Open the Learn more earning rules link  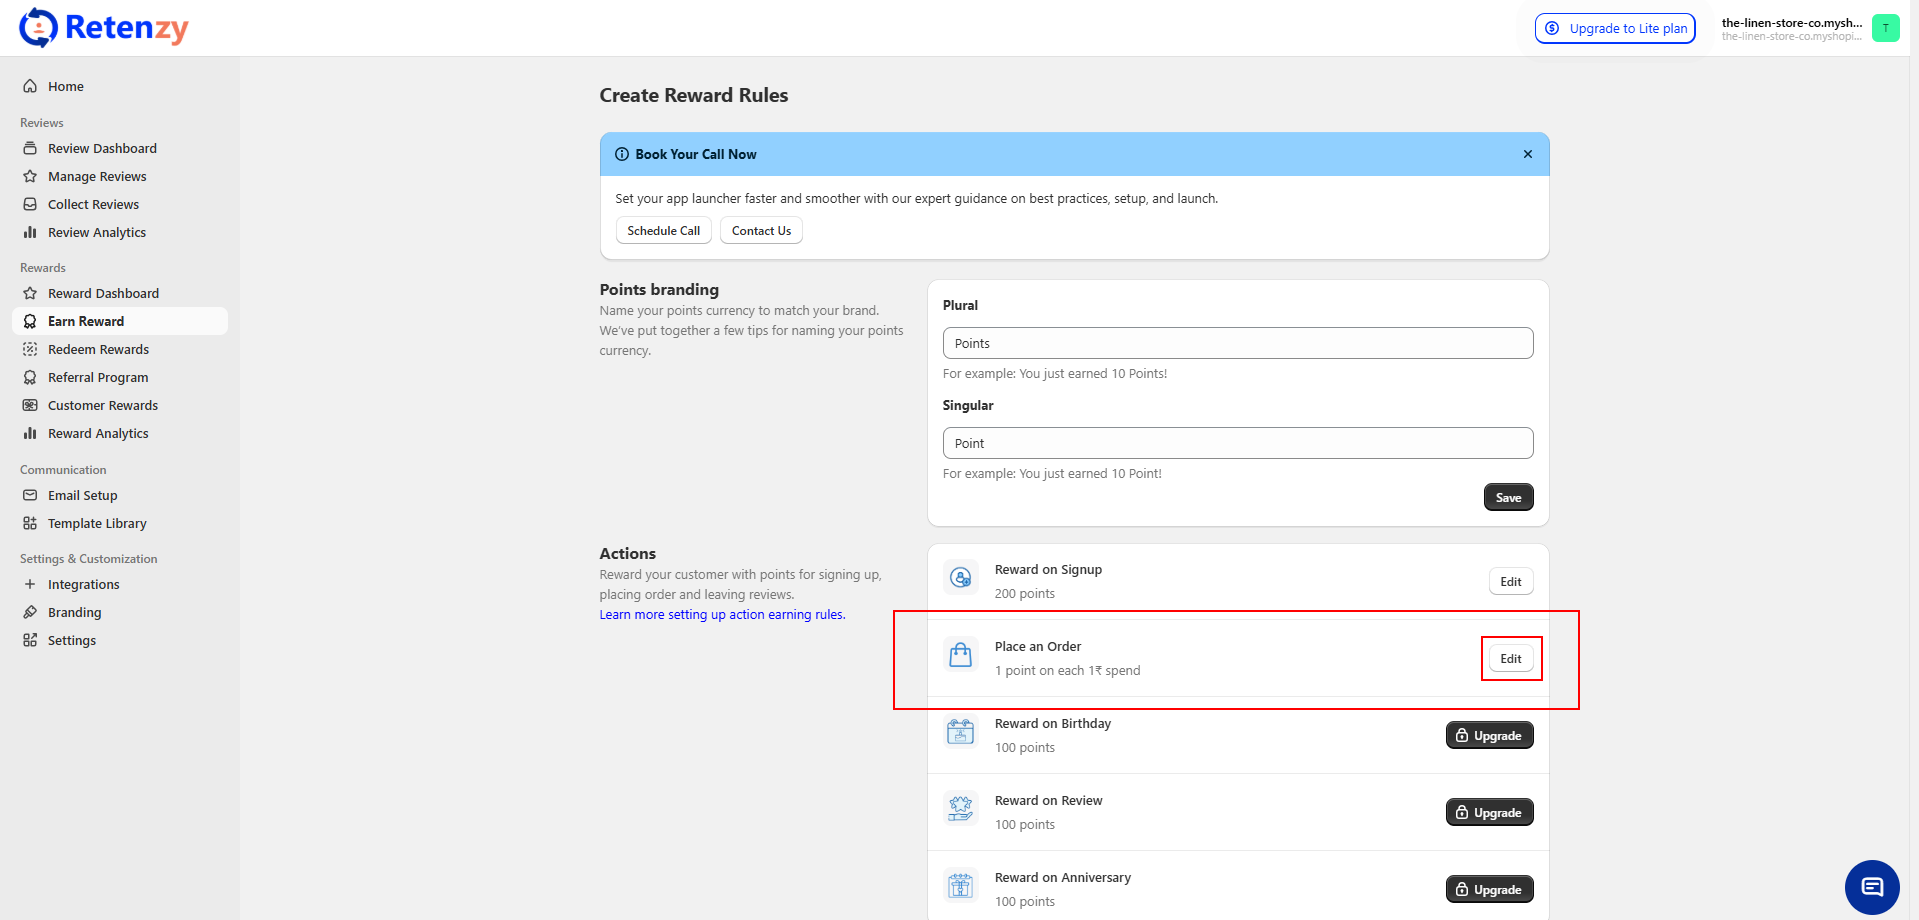tap(722, 615)
